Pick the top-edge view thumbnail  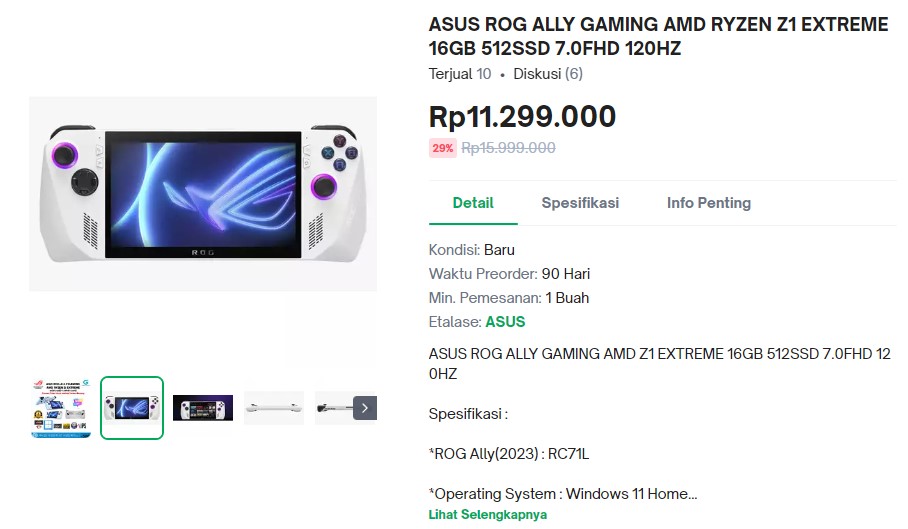pyautogui.click(x=274, y=408)
